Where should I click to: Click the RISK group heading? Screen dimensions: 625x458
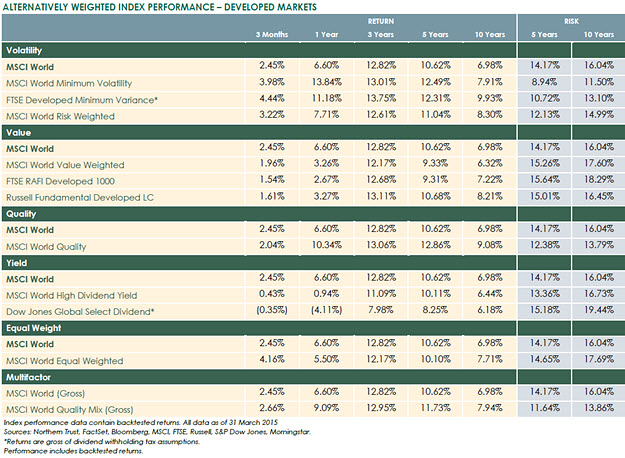pos(571,22)
